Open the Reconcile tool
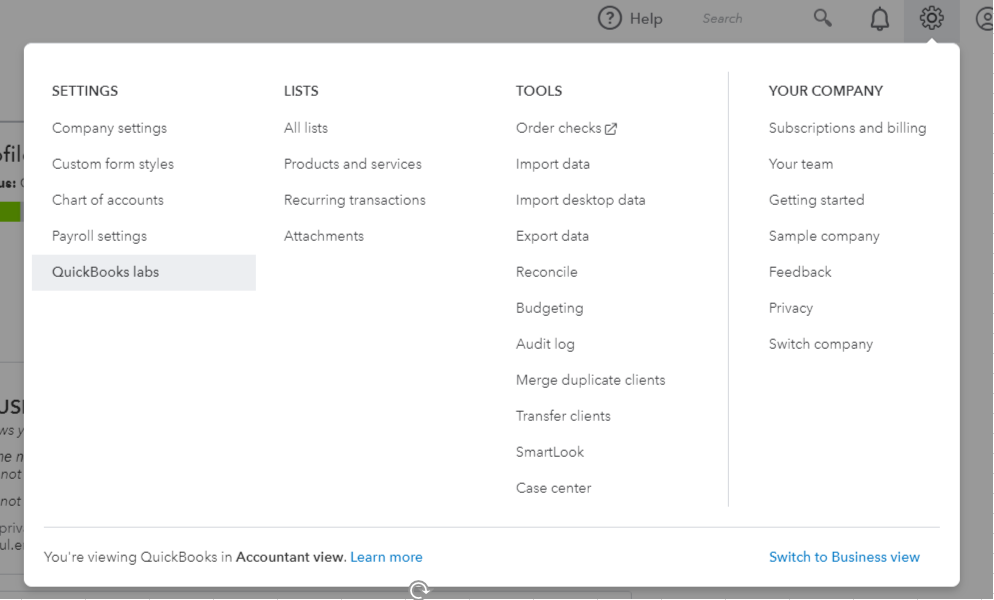Viewport: 994px width, 600px height. point(546,272)
